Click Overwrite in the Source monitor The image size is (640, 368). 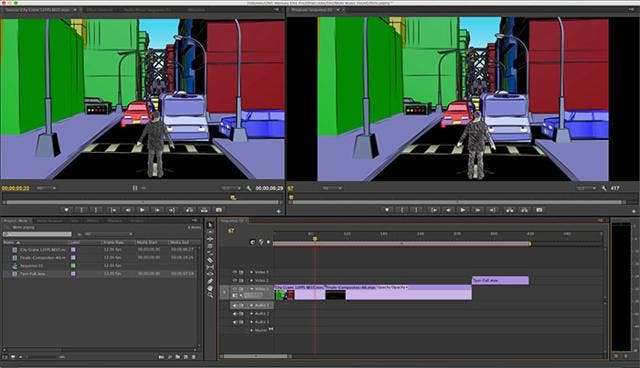click(x=204, y=210)
